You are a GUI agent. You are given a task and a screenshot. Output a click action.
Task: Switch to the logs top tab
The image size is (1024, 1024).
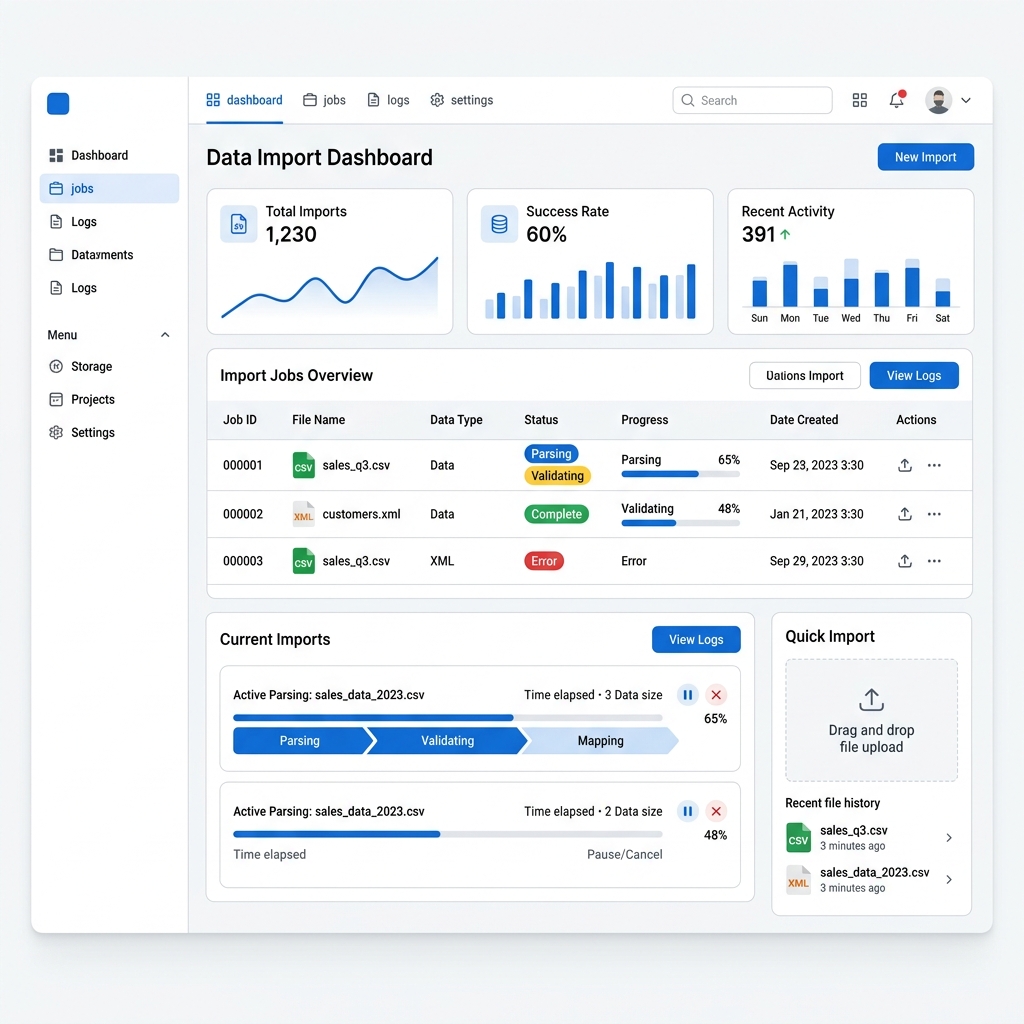point(388,100)
